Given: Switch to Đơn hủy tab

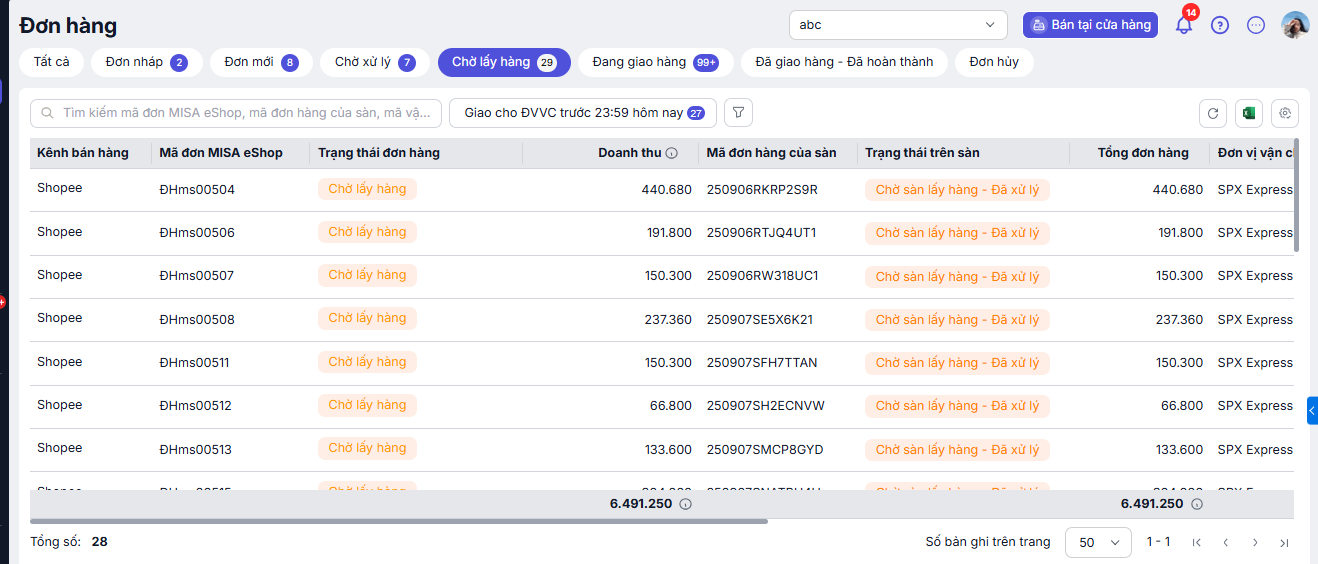Looking at the screenshot, I should (x=994, y=62).
